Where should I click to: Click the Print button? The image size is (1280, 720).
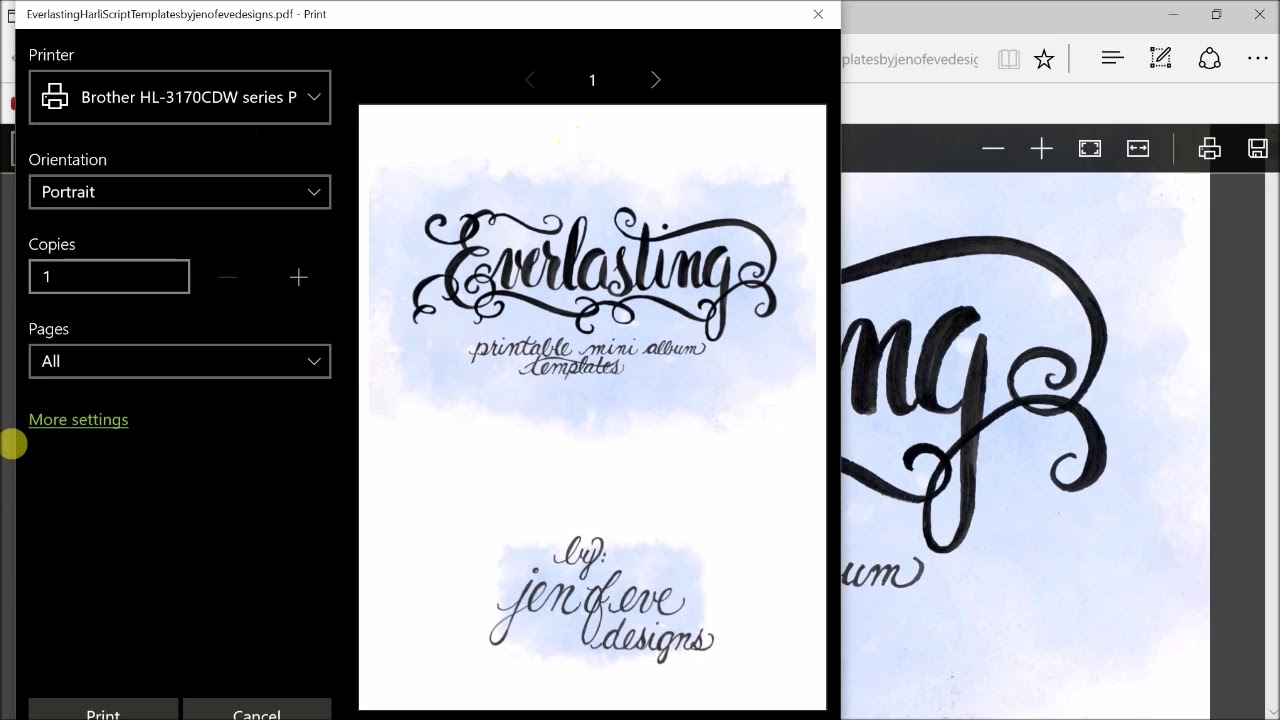click(x=103, y=709)
